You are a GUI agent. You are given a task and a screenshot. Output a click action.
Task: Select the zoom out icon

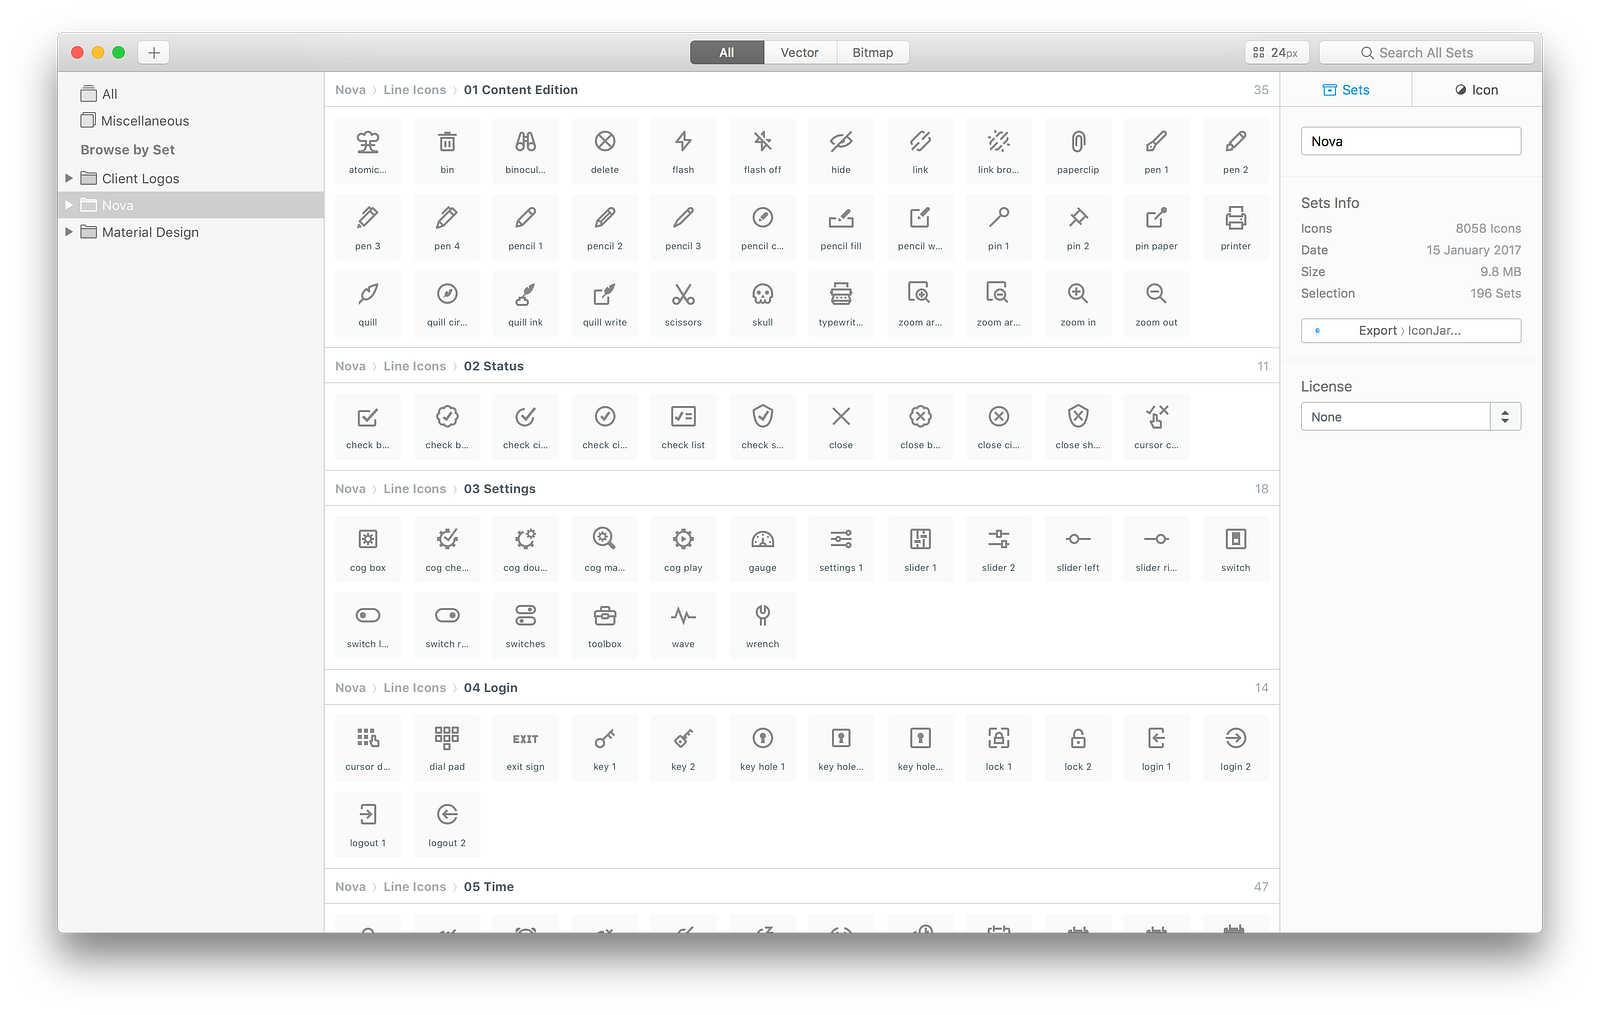click(x=1157, y=303)
